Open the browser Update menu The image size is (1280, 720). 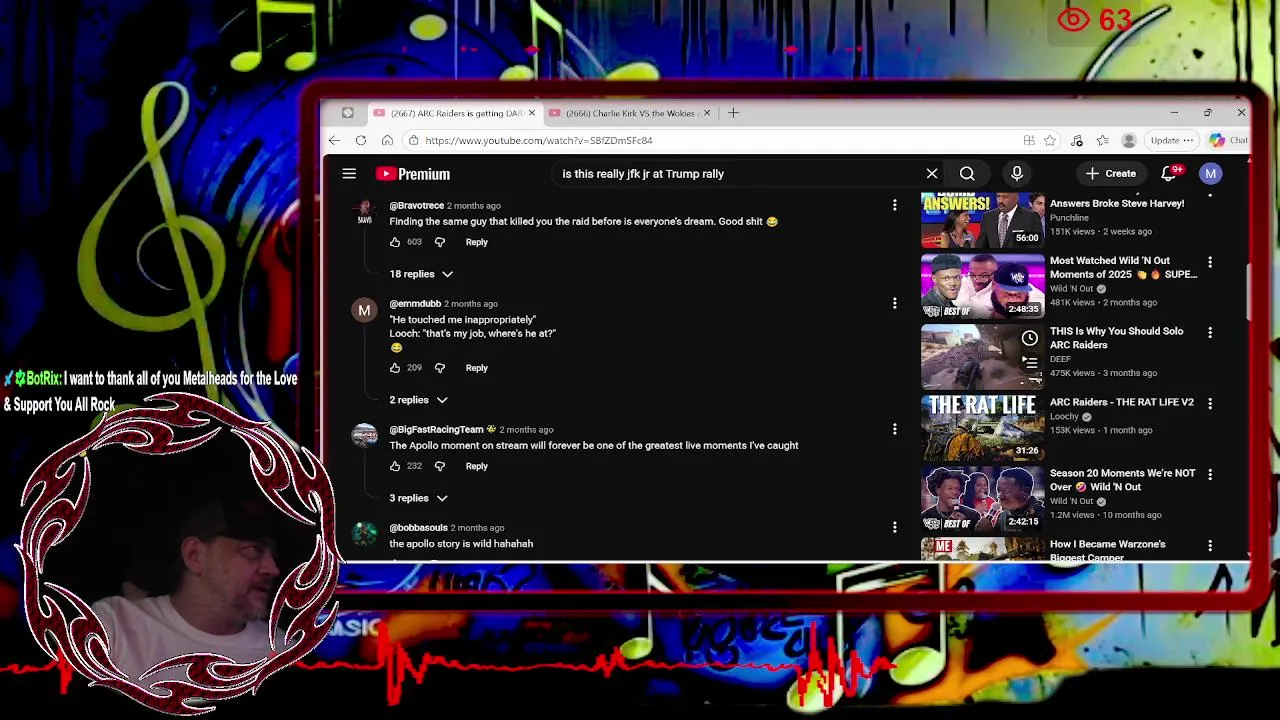point(1171,140)
